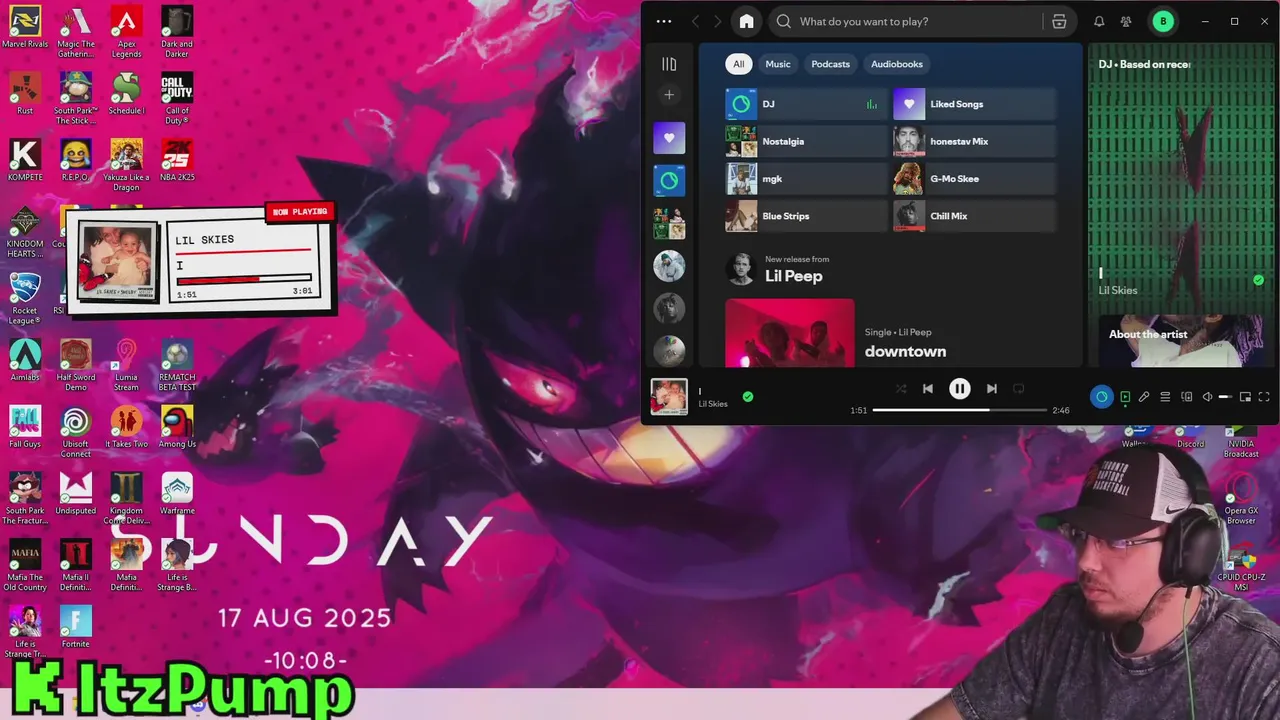Click the Now Playing widget album art

[x=119, y=261]
